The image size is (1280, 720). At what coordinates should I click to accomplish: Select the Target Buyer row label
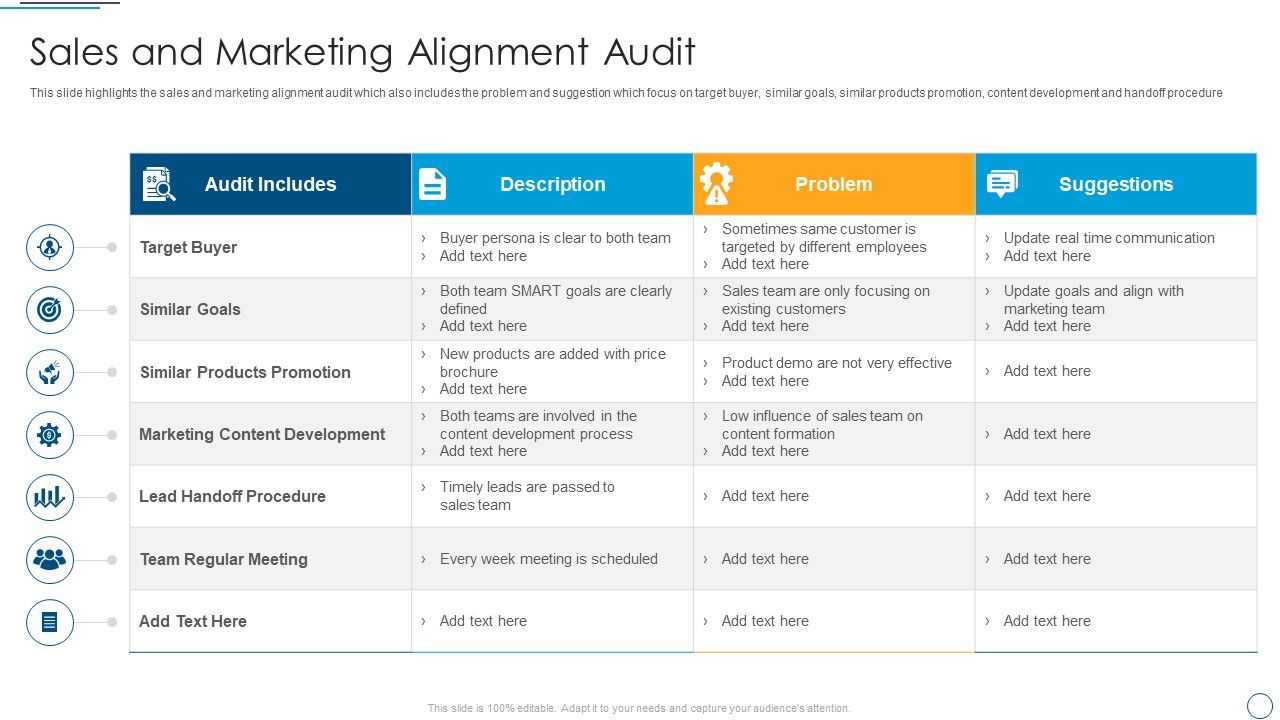point(188,247)
